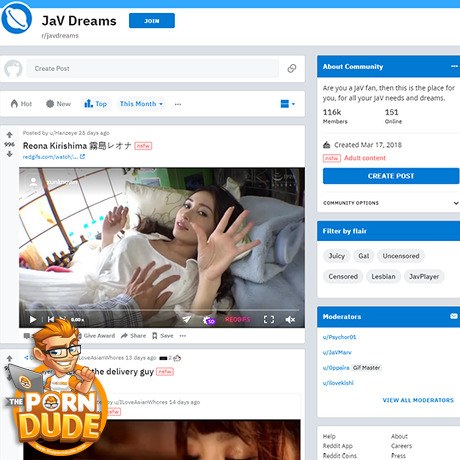Click the 151 Online count
Image resolution: width=460 pixels, height=460 pixels.
393,116
